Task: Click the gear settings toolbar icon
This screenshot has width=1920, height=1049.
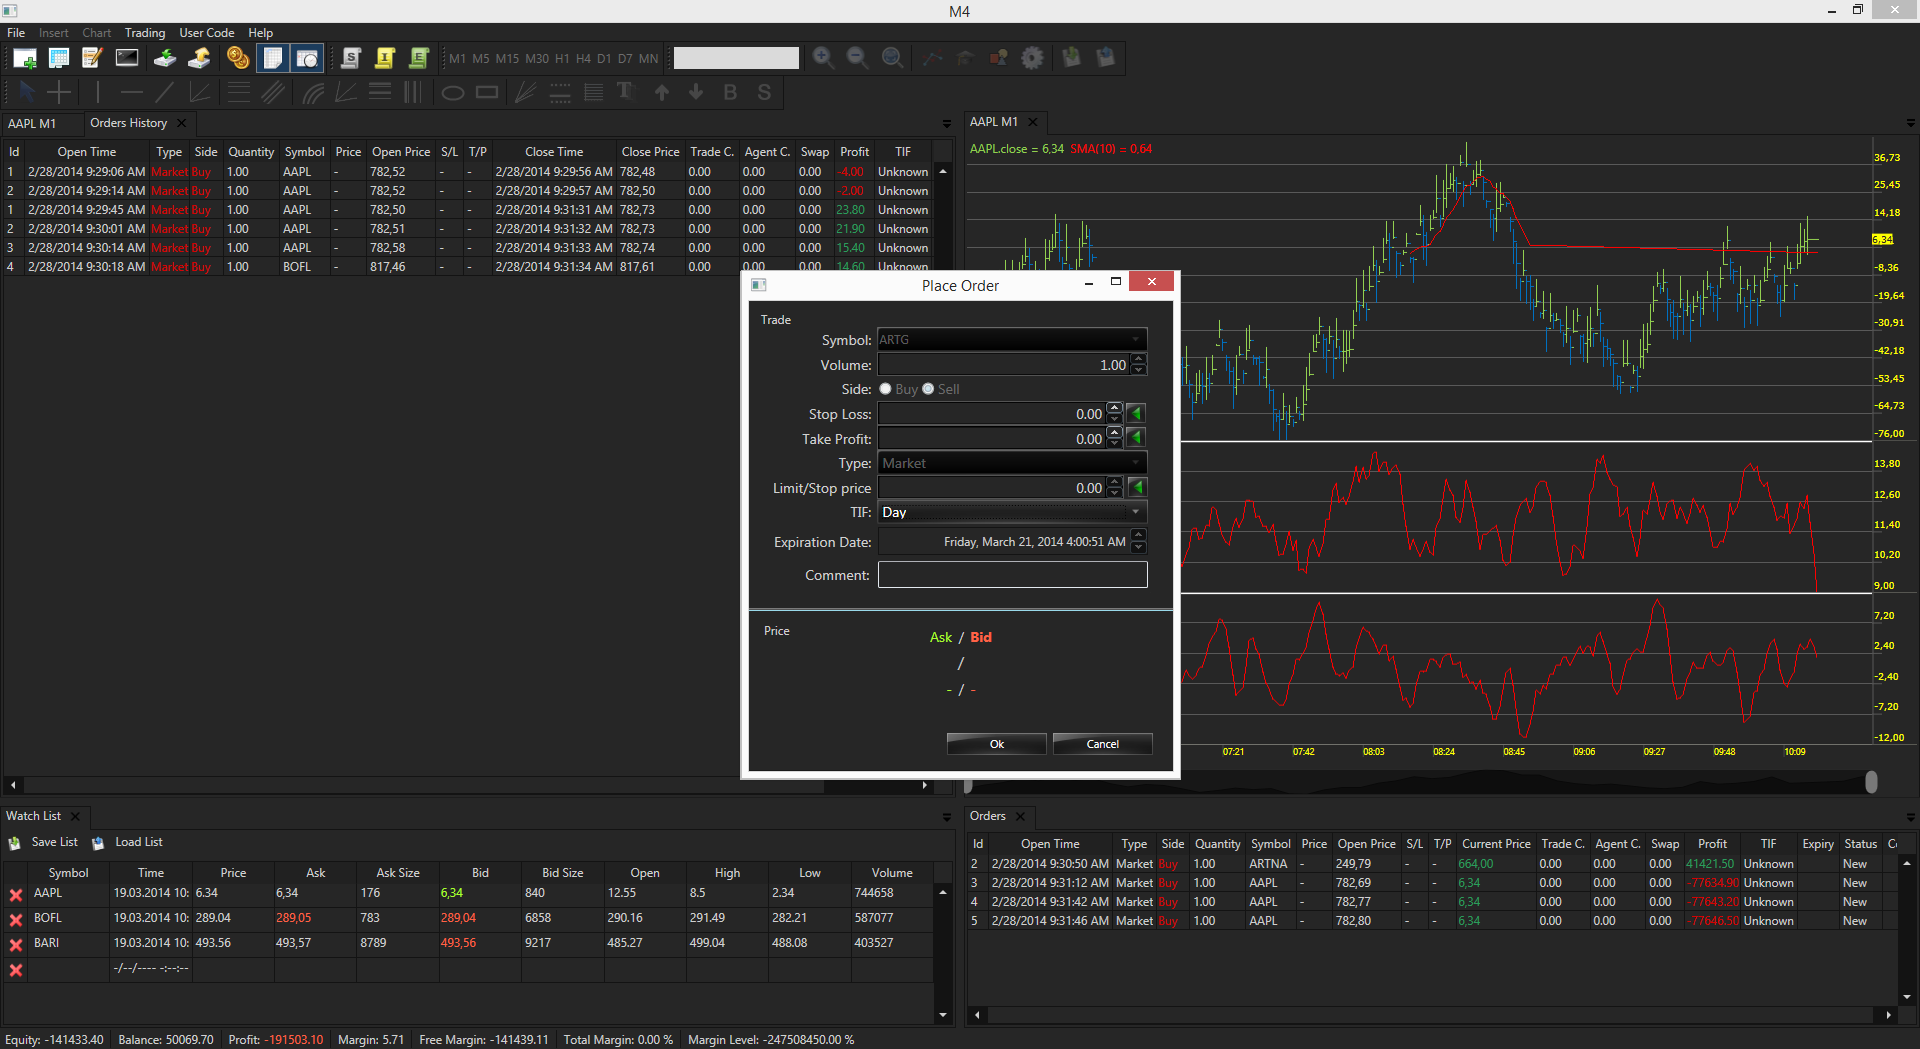Action: [x=1032, y=58]
